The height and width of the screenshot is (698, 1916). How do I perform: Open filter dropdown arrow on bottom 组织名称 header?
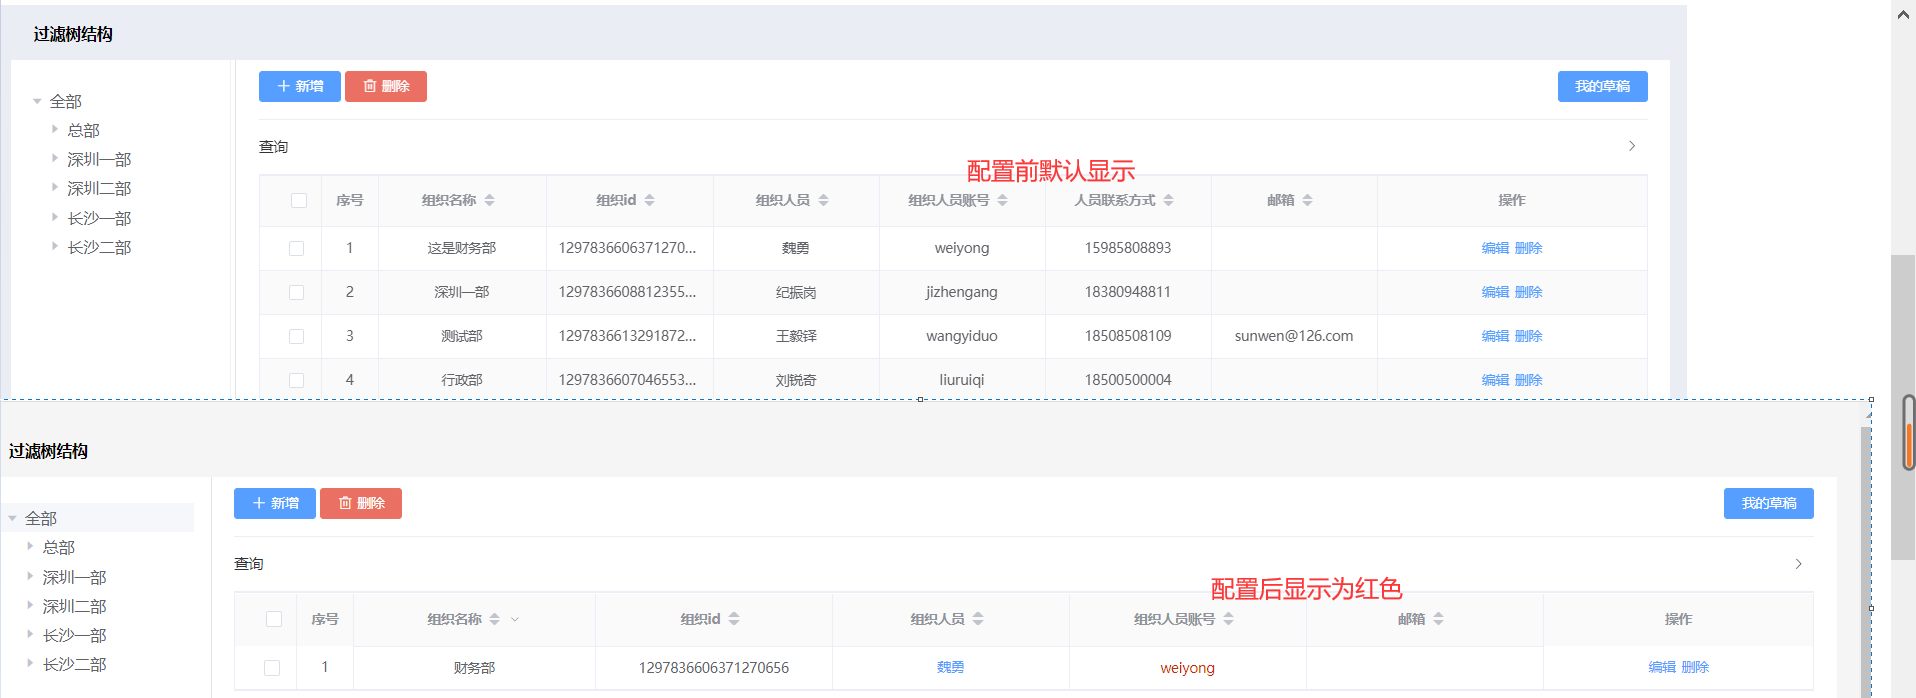tap(515, 619)
